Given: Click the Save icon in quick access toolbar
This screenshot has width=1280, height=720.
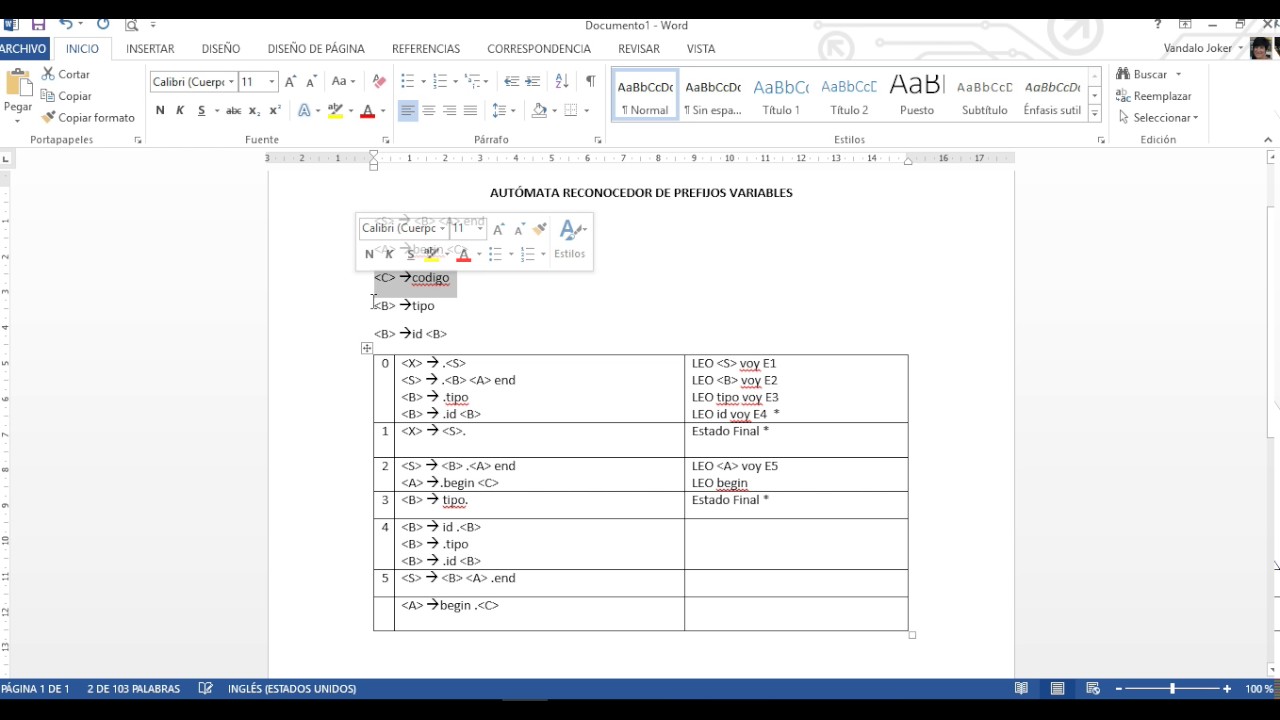Looking at the screenshot, I should tap(38, 24).
